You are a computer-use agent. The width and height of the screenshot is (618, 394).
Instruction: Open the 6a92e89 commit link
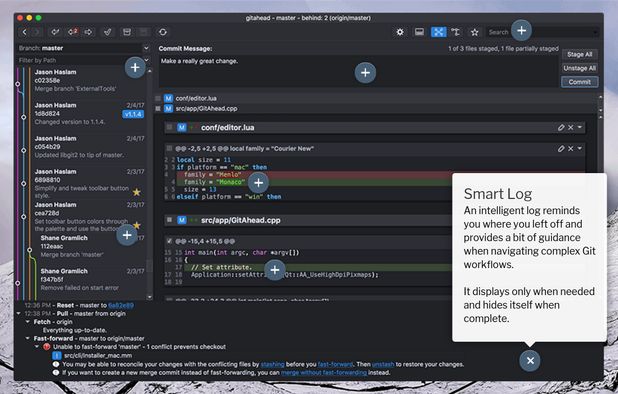pyautogui.click(x=121, y=305)
